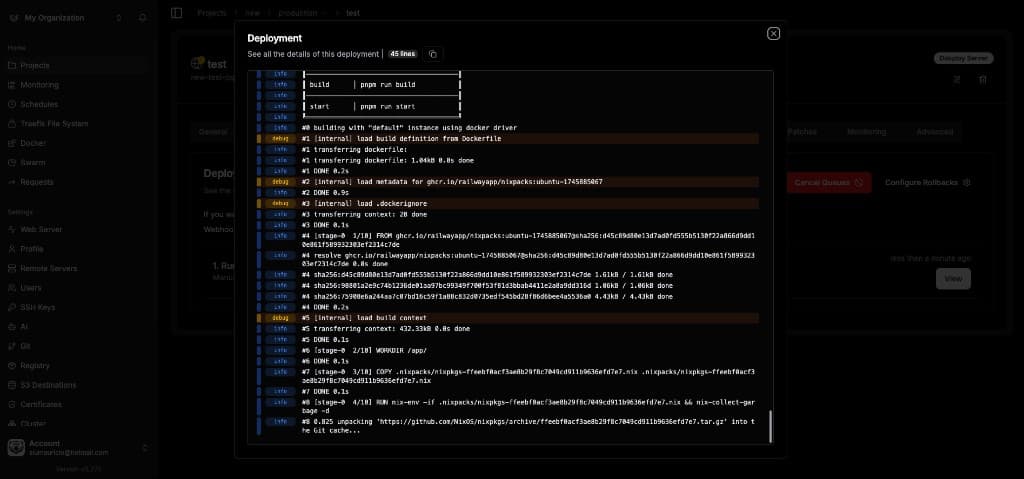1024x479 pixels.
Task: Copy the deployment logs with the copy icon
Action: point(432,54)
